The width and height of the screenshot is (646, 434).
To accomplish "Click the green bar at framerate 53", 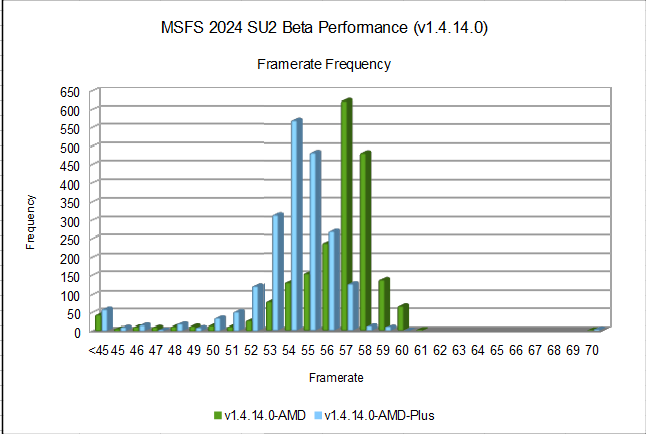I will tap(269, 316).
